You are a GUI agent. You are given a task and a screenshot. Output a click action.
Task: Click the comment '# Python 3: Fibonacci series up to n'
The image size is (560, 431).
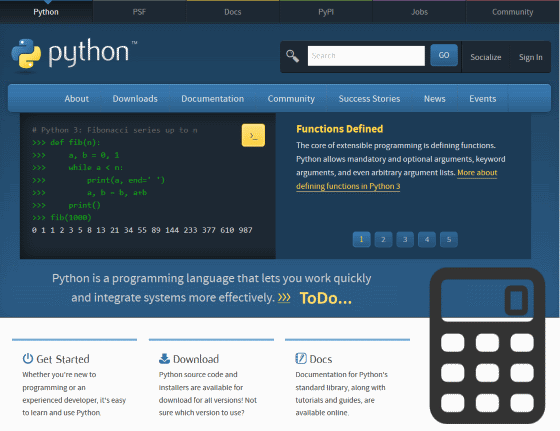coord(115,130)
